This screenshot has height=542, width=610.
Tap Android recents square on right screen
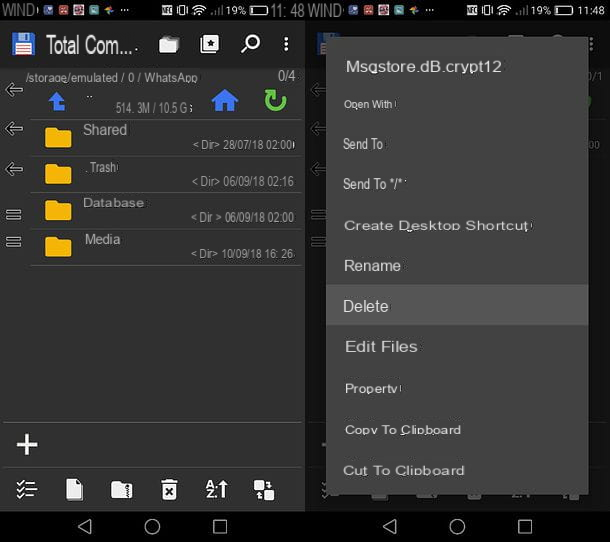525,527
